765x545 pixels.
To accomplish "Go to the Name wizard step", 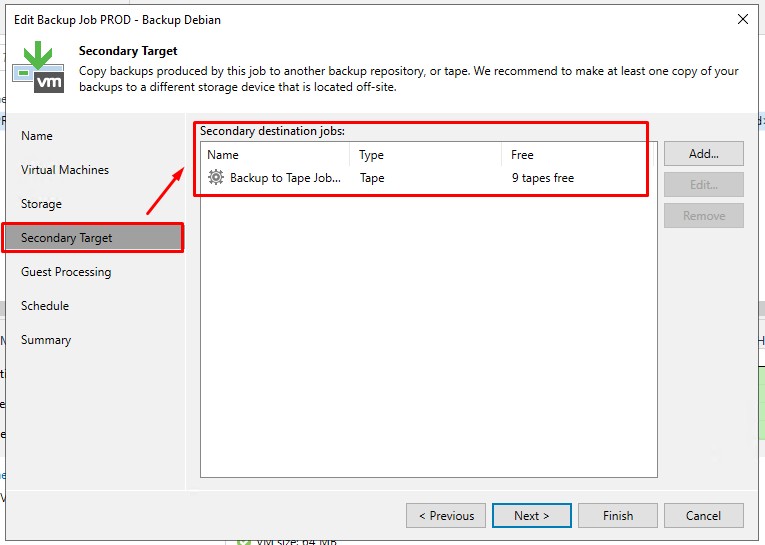I will [x=37, y=136].
